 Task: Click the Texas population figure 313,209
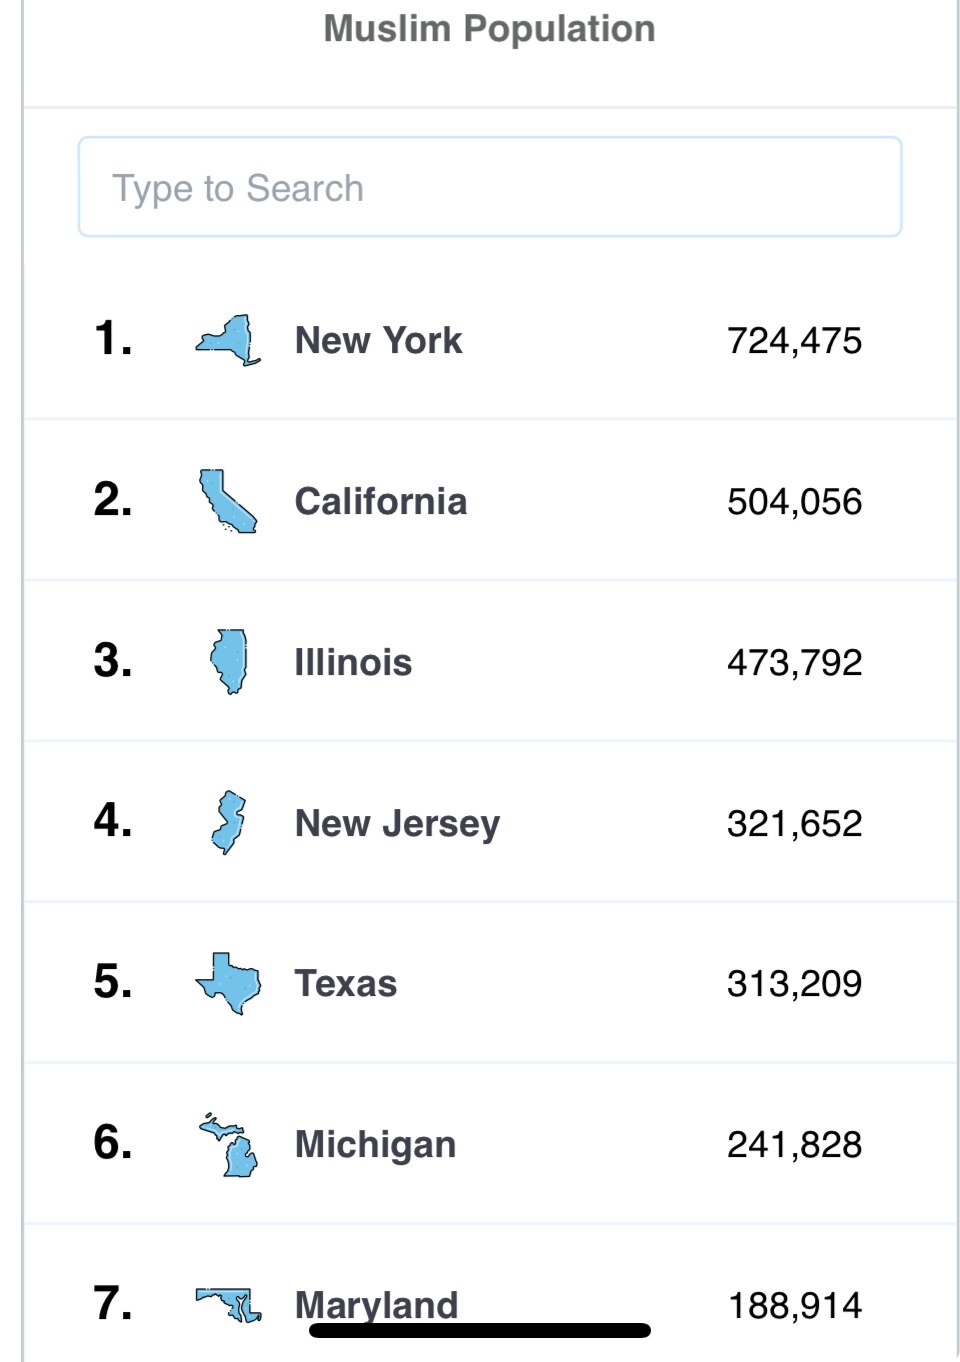point(795,983)
